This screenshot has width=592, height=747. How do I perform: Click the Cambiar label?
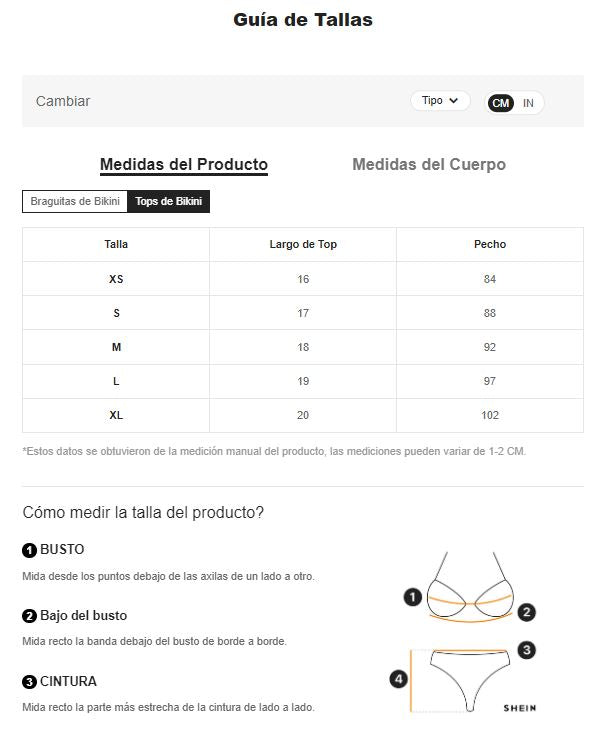pyautogui.click(x=63, y=101)
